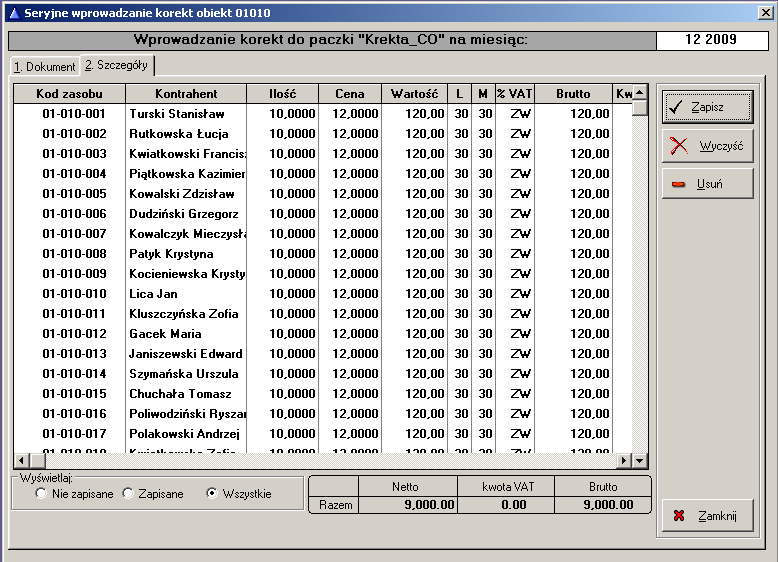Click the Patyk Krystyna contractor cell

point(186,254)
